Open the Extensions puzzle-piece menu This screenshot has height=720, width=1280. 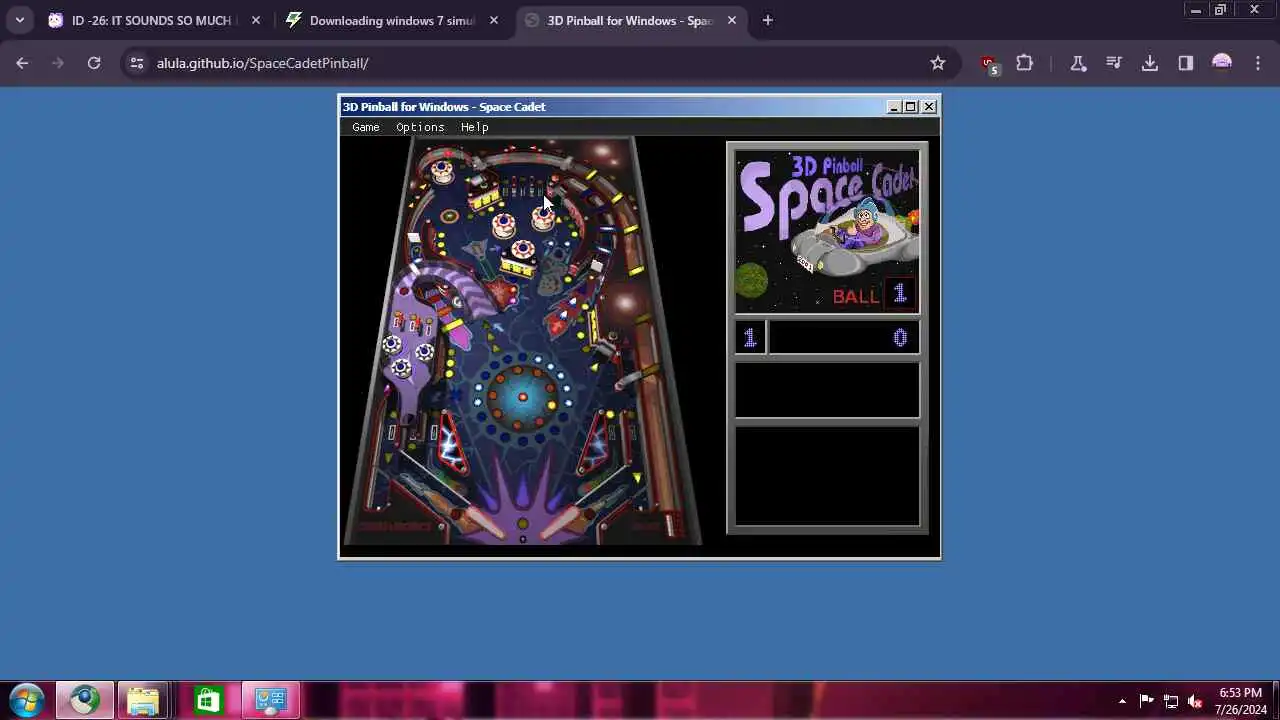[x=1024, y=63]
